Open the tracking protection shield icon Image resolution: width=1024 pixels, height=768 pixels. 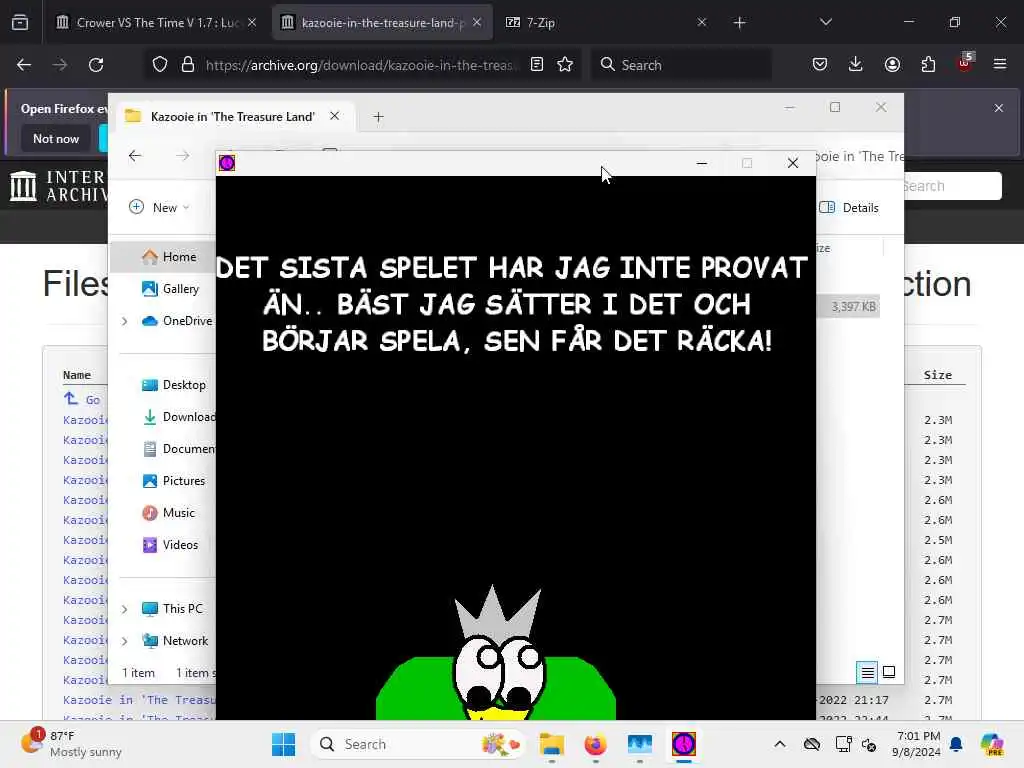160,65
